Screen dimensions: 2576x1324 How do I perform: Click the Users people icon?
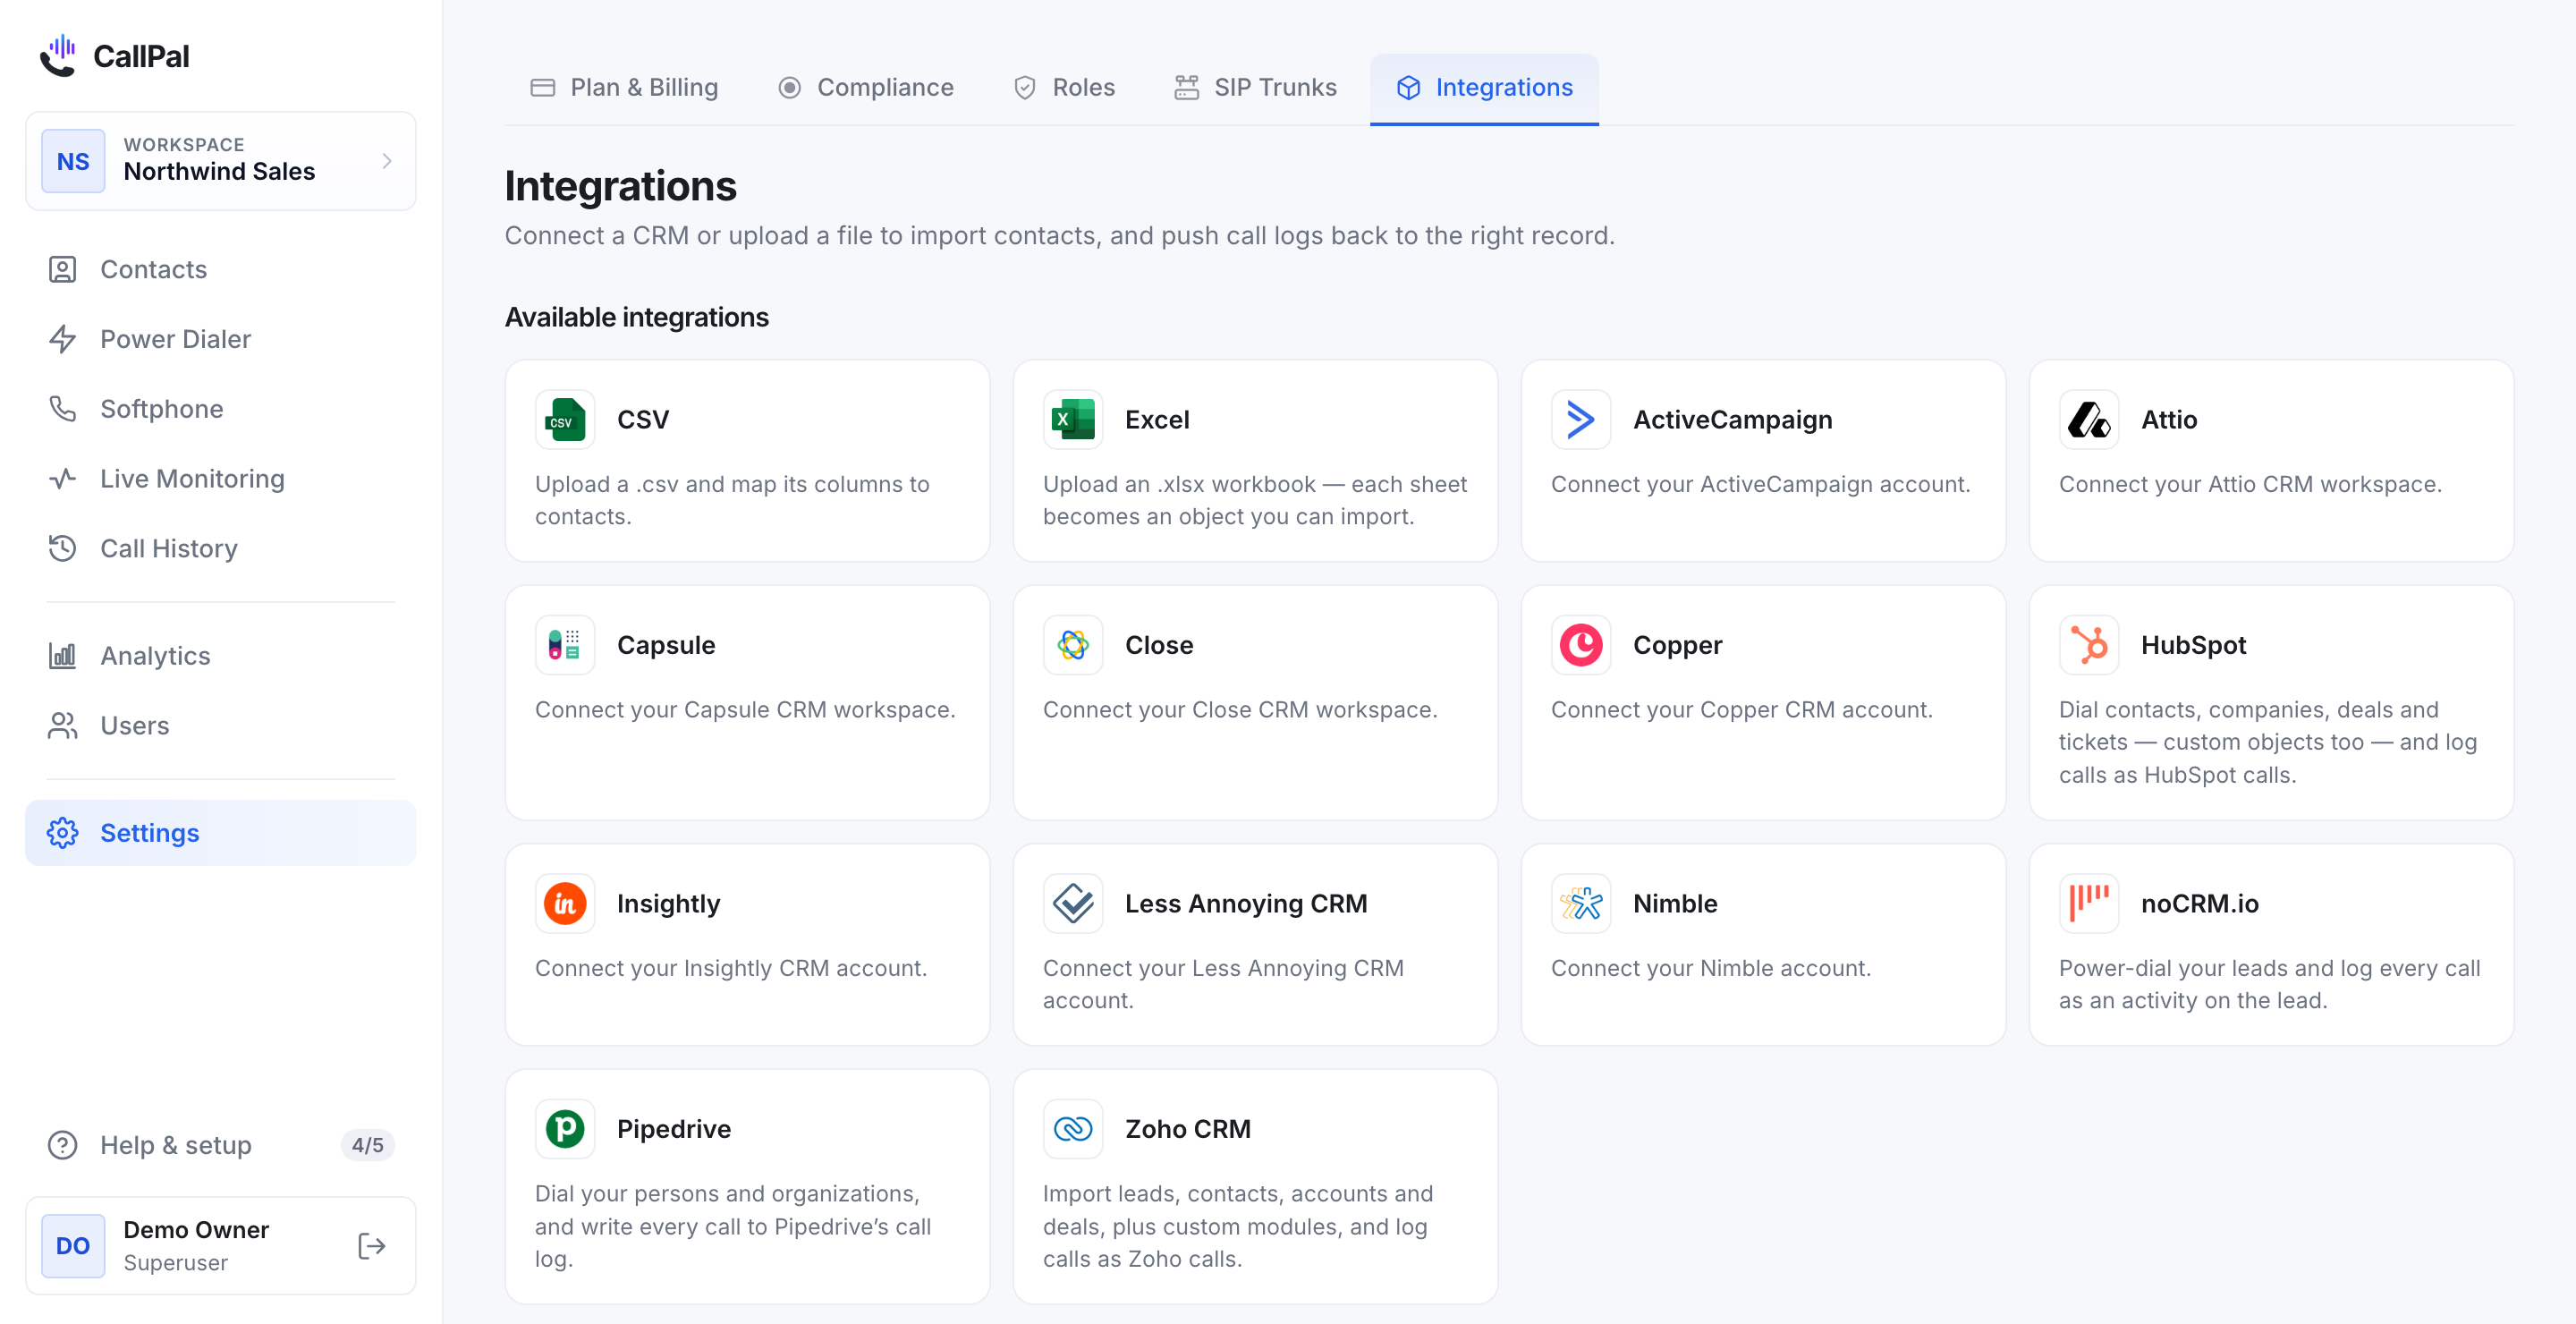click(x=62, y=726)
